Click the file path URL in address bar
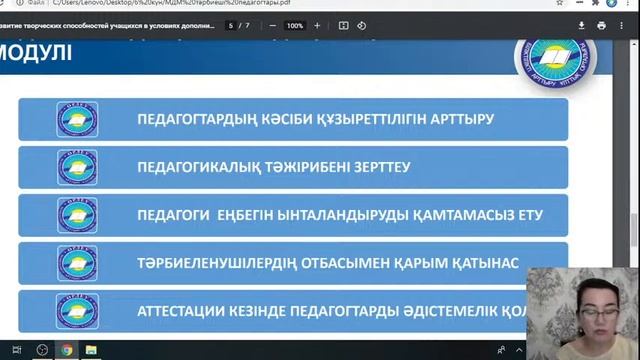The height and width of the screenshot is (360, 640). point(171,3)
